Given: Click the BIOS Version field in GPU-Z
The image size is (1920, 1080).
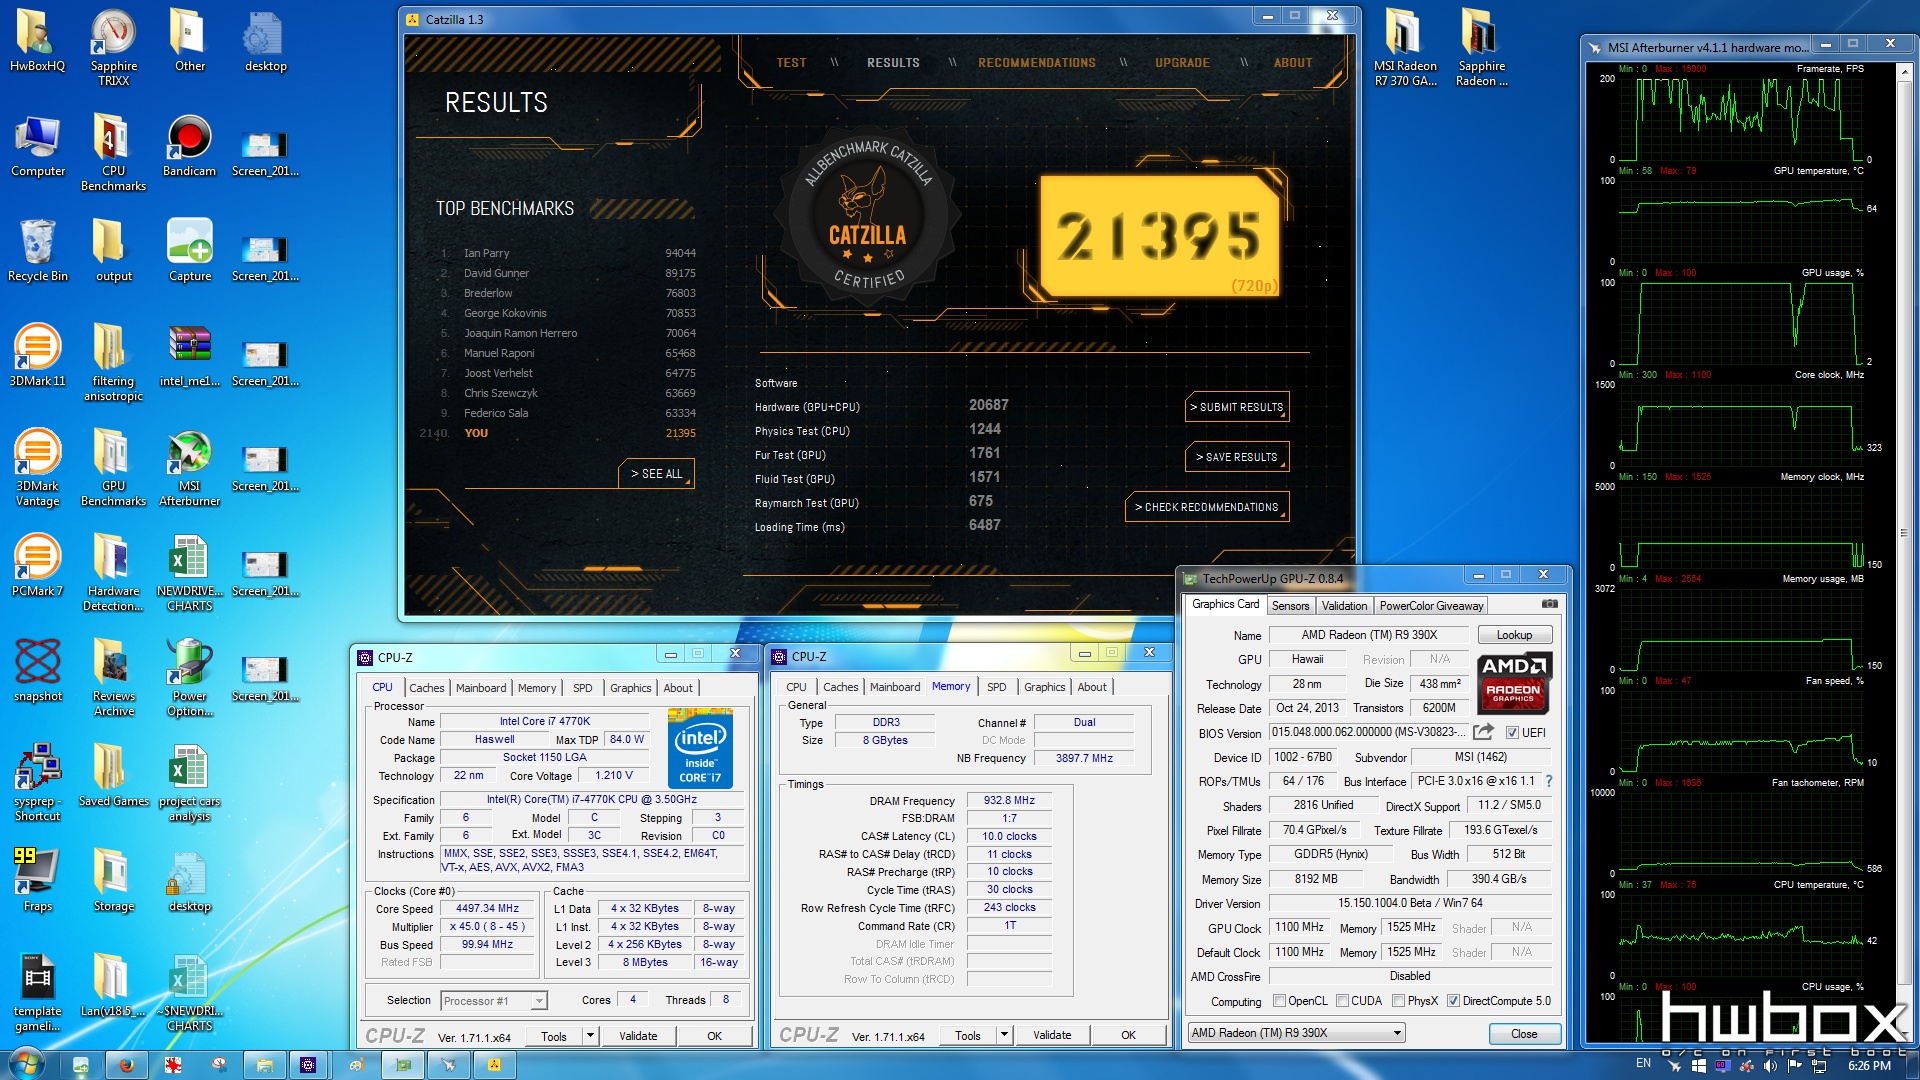Looking at the screenshot, I should click(1368, 732).
